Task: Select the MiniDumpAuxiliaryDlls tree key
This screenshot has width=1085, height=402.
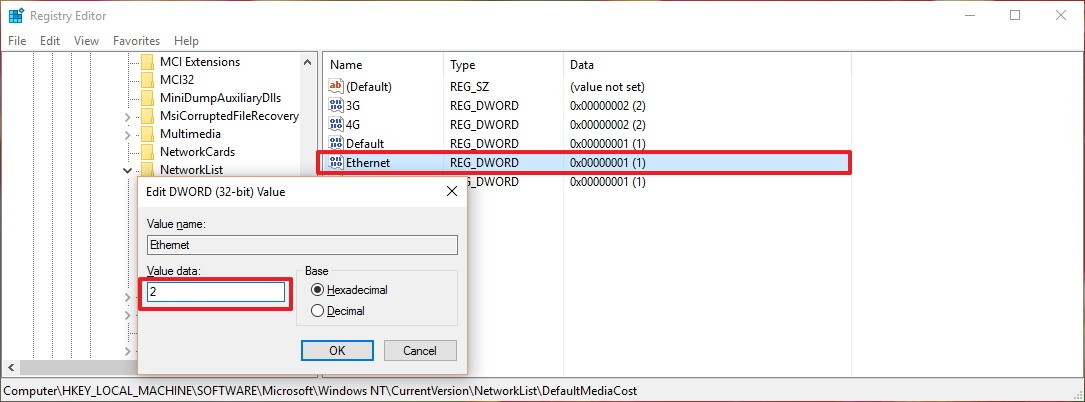Action: tap(220, 98)
